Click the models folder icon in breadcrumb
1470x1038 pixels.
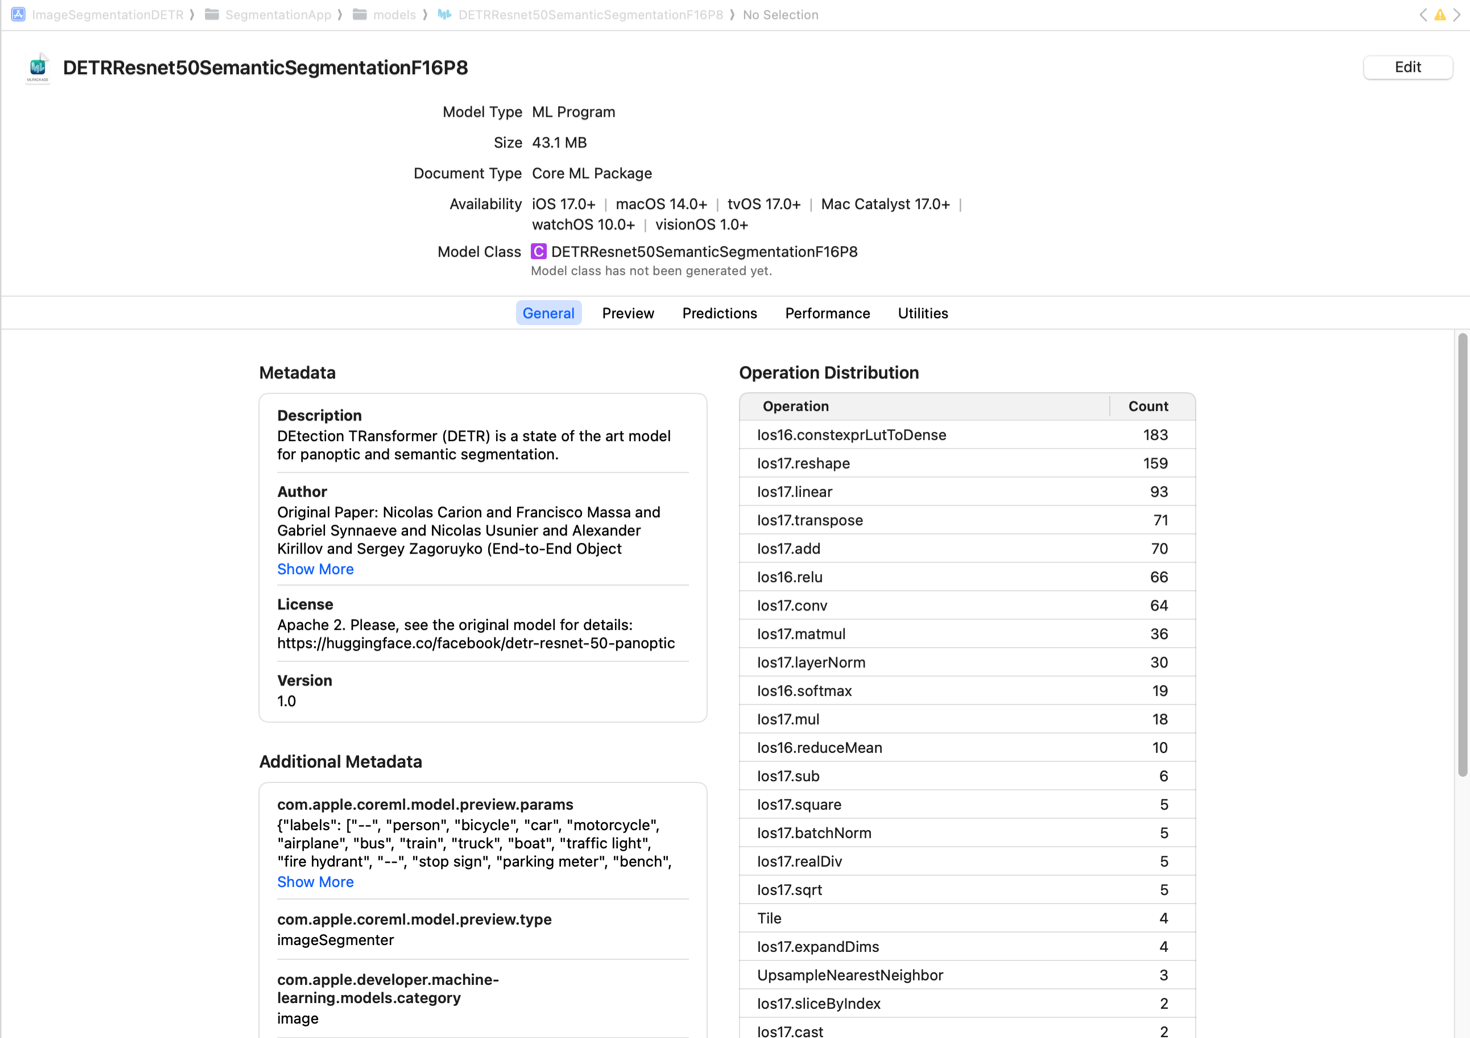[x=358, y=14]
